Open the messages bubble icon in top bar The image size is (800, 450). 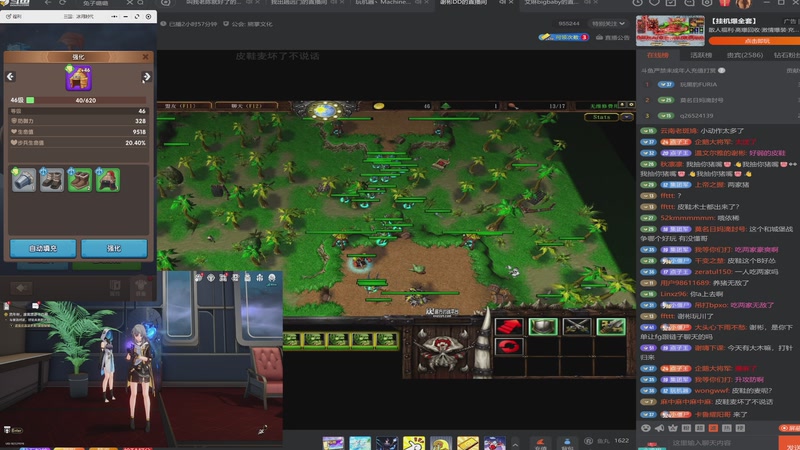(x=689, y=3)
